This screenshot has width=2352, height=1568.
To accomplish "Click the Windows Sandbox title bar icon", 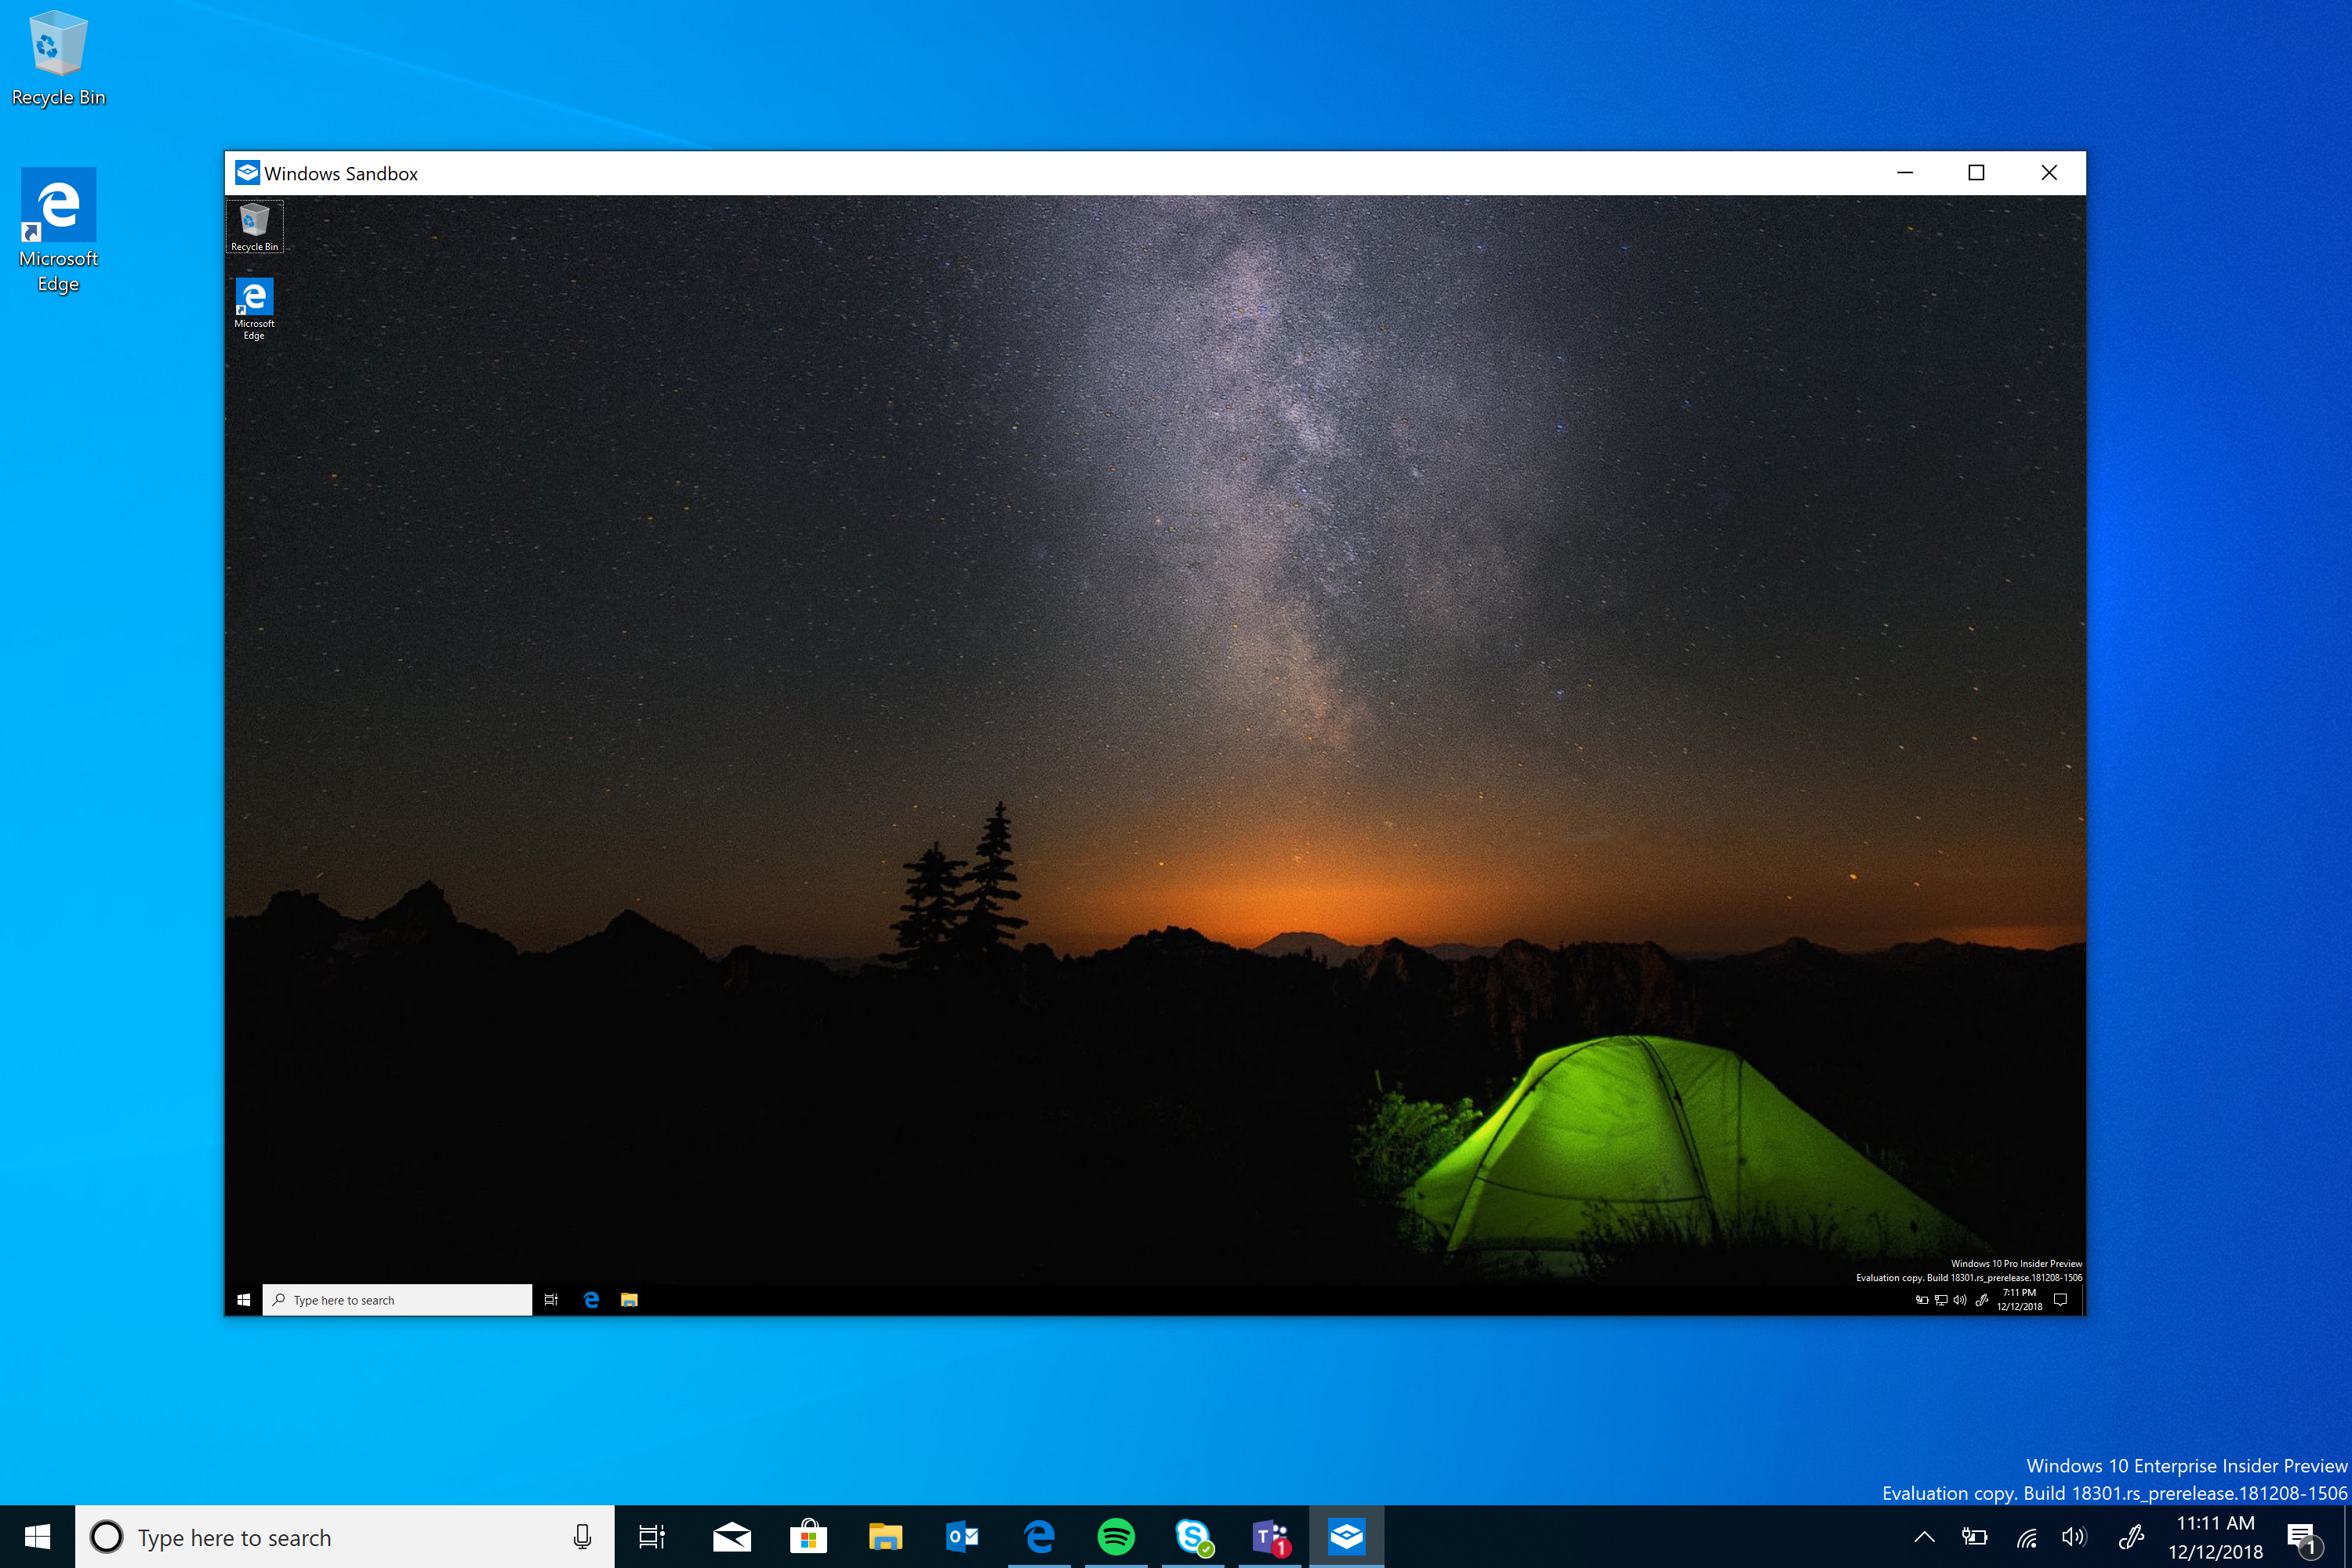I will (x=247, y=172).
